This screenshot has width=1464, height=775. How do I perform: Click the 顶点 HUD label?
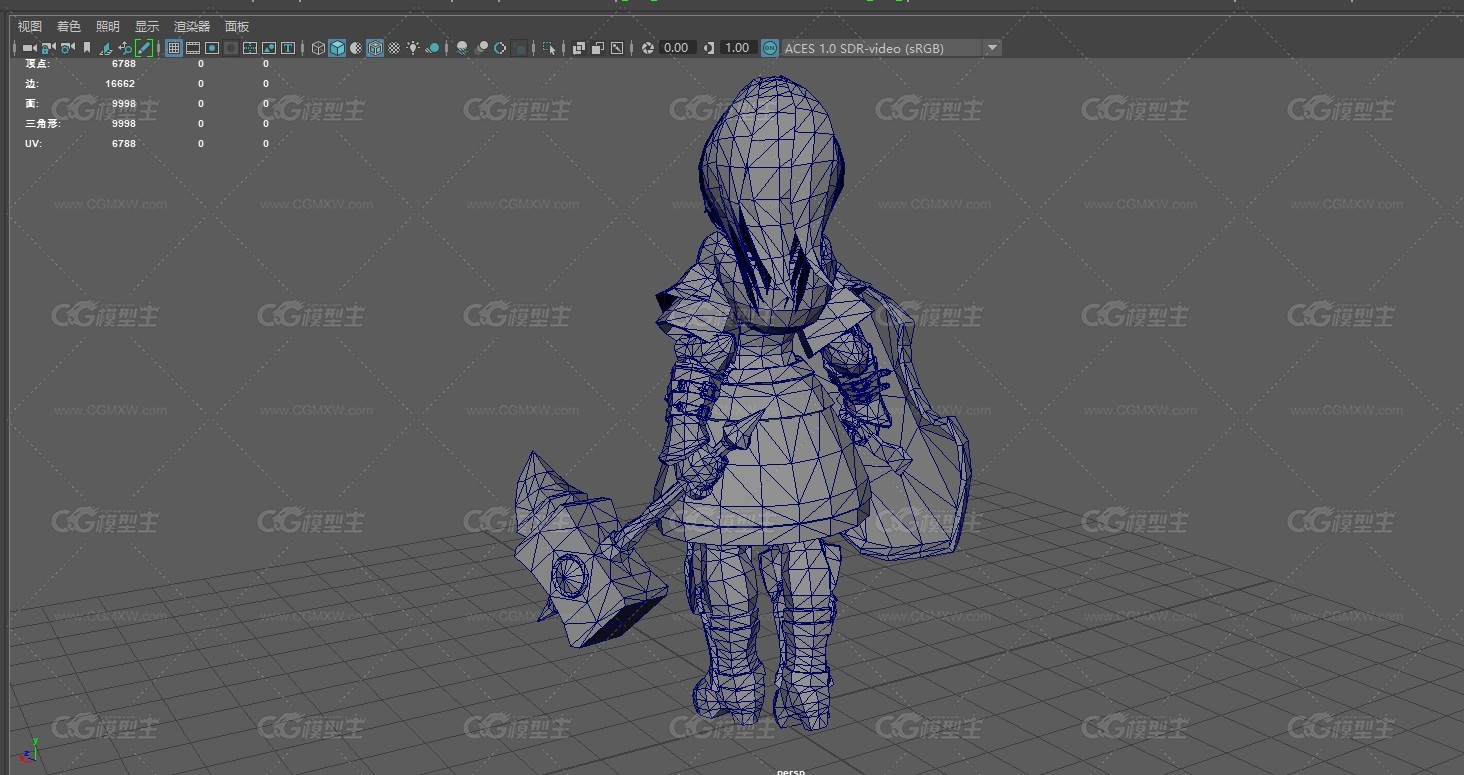[x=37, y=63]
